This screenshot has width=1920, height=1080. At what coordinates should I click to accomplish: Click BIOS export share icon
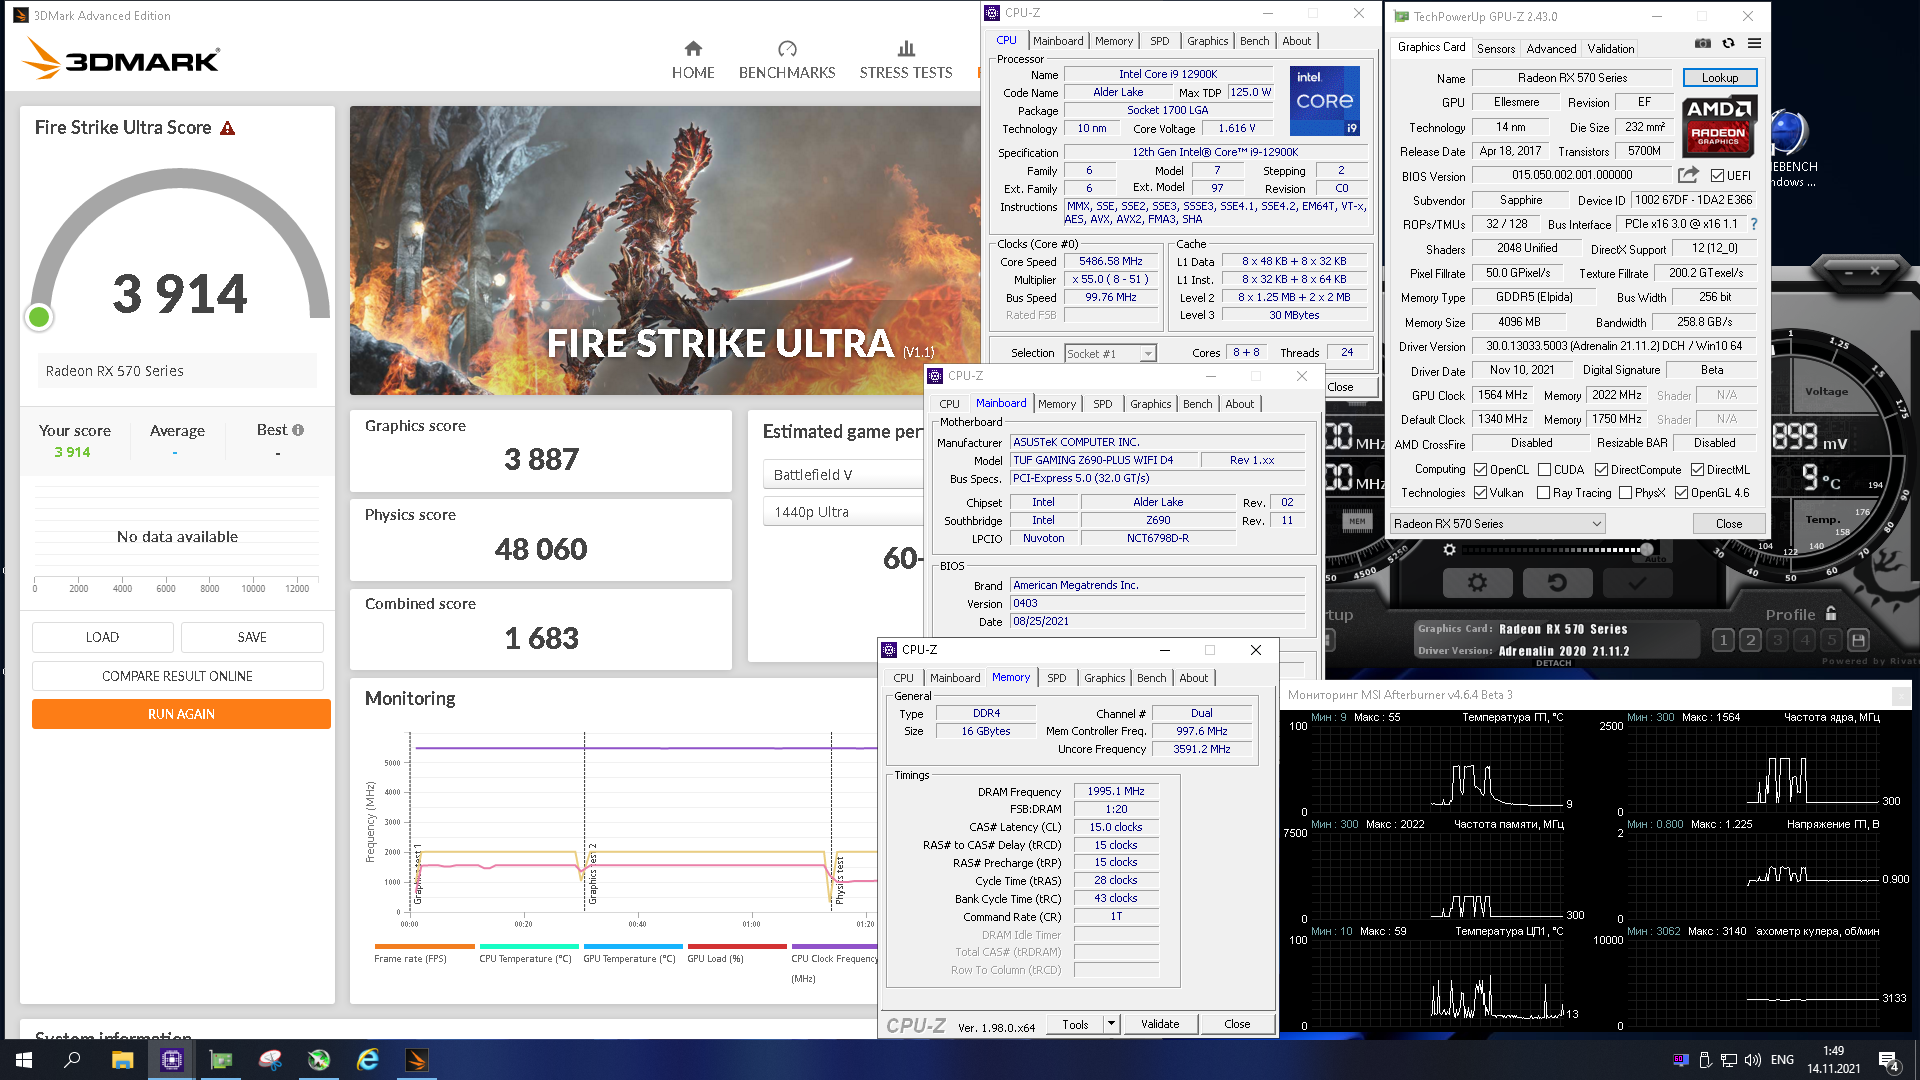1688,175
